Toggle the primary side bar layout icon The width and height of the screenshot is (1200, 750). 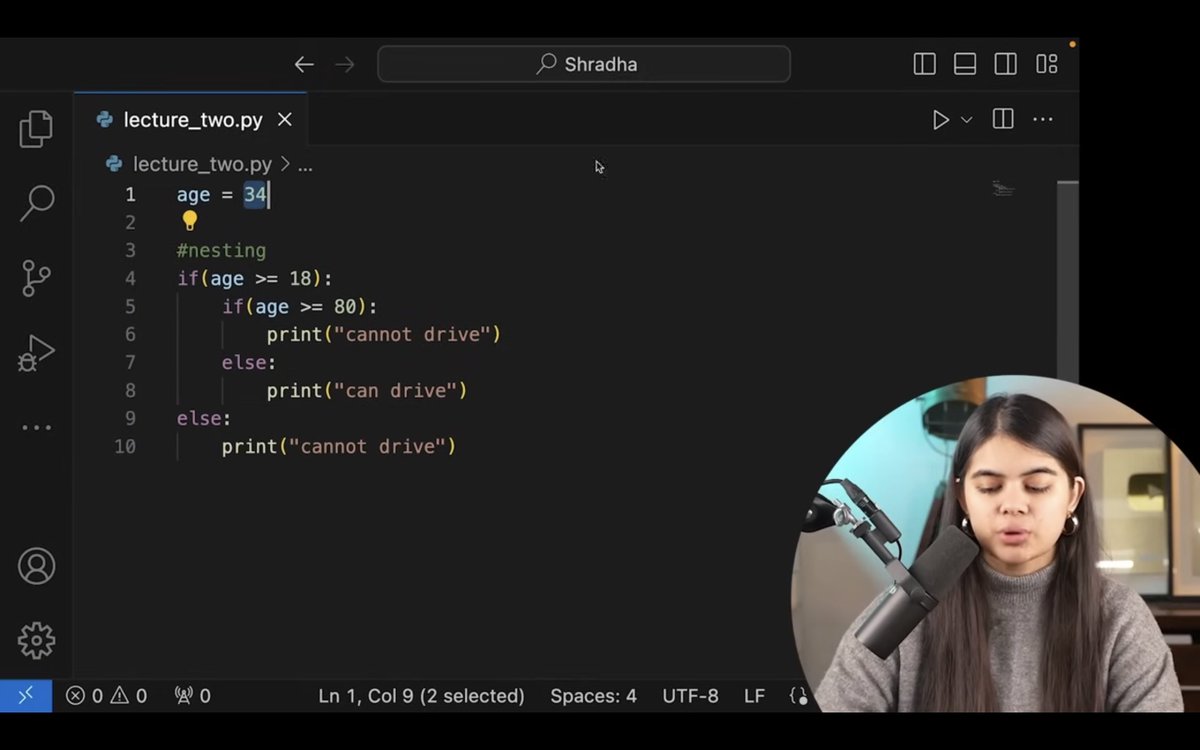click(925, 64)
